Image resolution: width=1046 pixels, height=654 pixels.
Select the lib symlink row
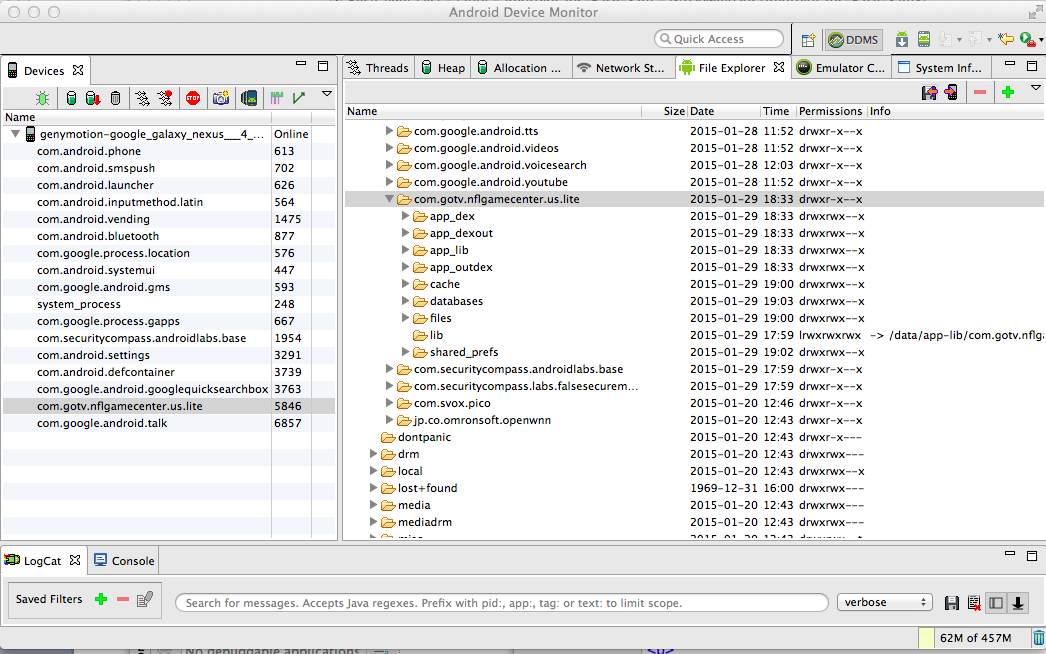[694, 335]
